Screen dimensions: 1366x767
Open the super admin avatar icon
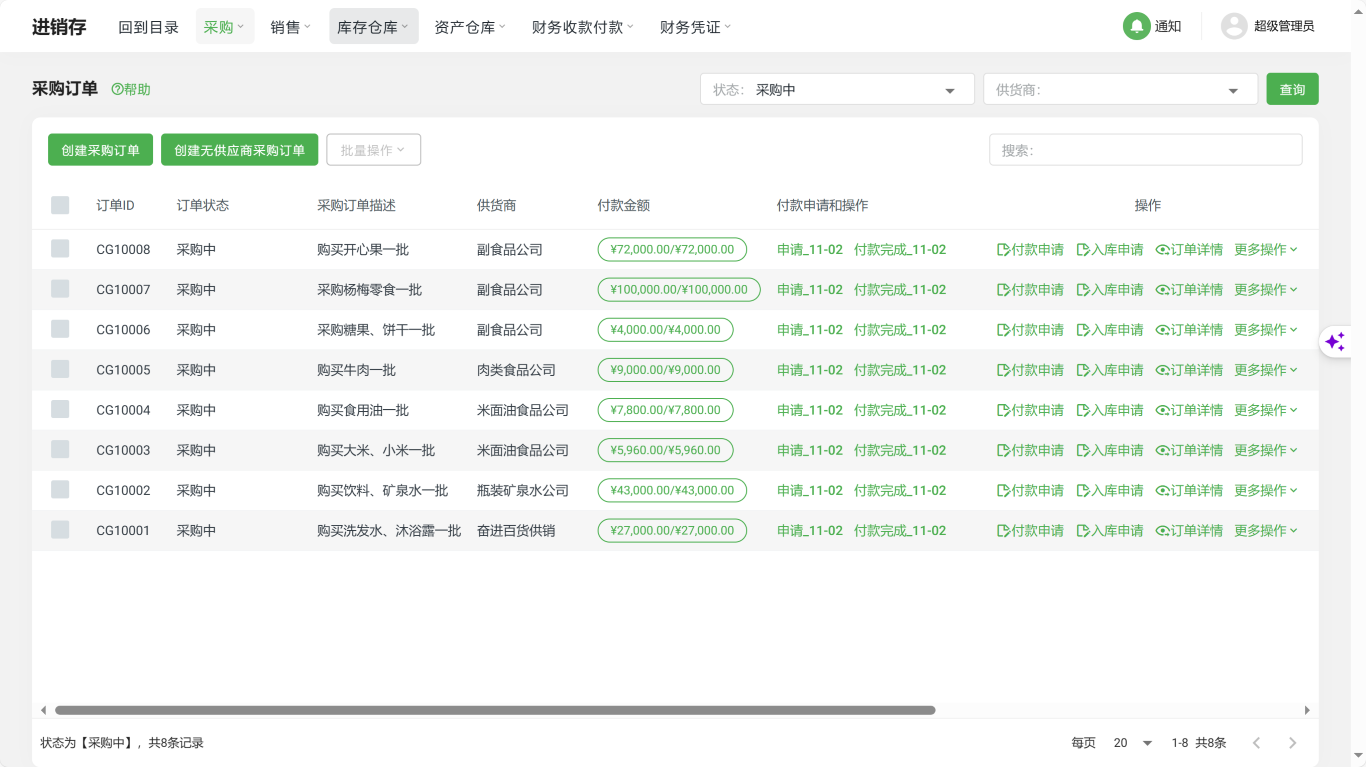[x=1234, y=26]
